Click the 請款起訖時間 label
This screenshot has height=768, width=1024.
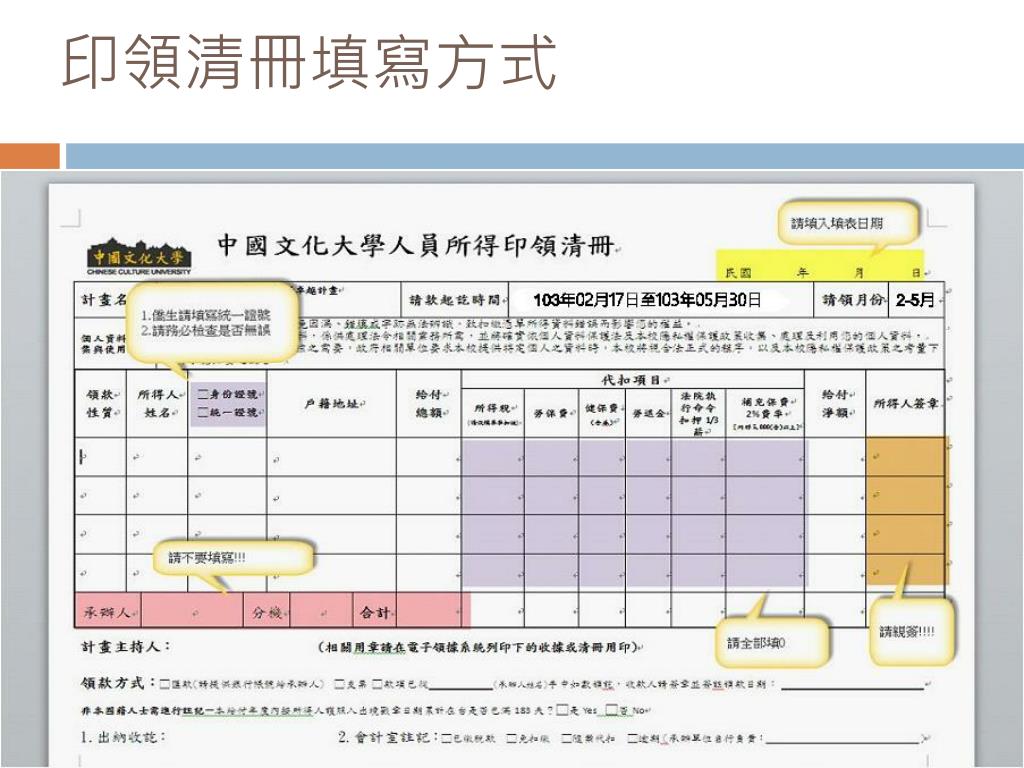454,300
